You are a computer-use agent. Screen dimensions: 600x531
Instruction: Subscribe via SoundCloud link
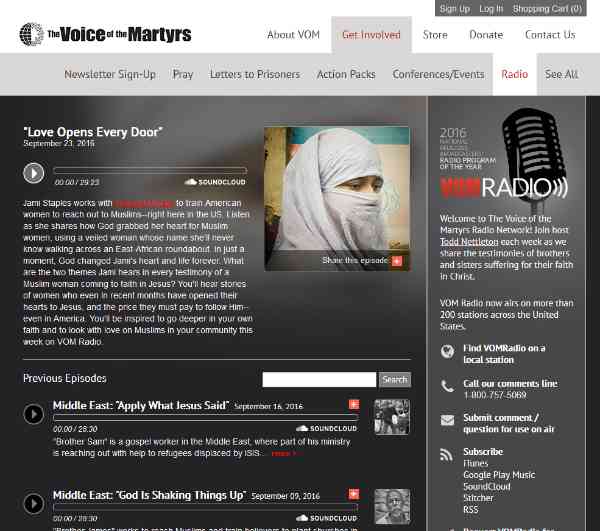[487, 487]
